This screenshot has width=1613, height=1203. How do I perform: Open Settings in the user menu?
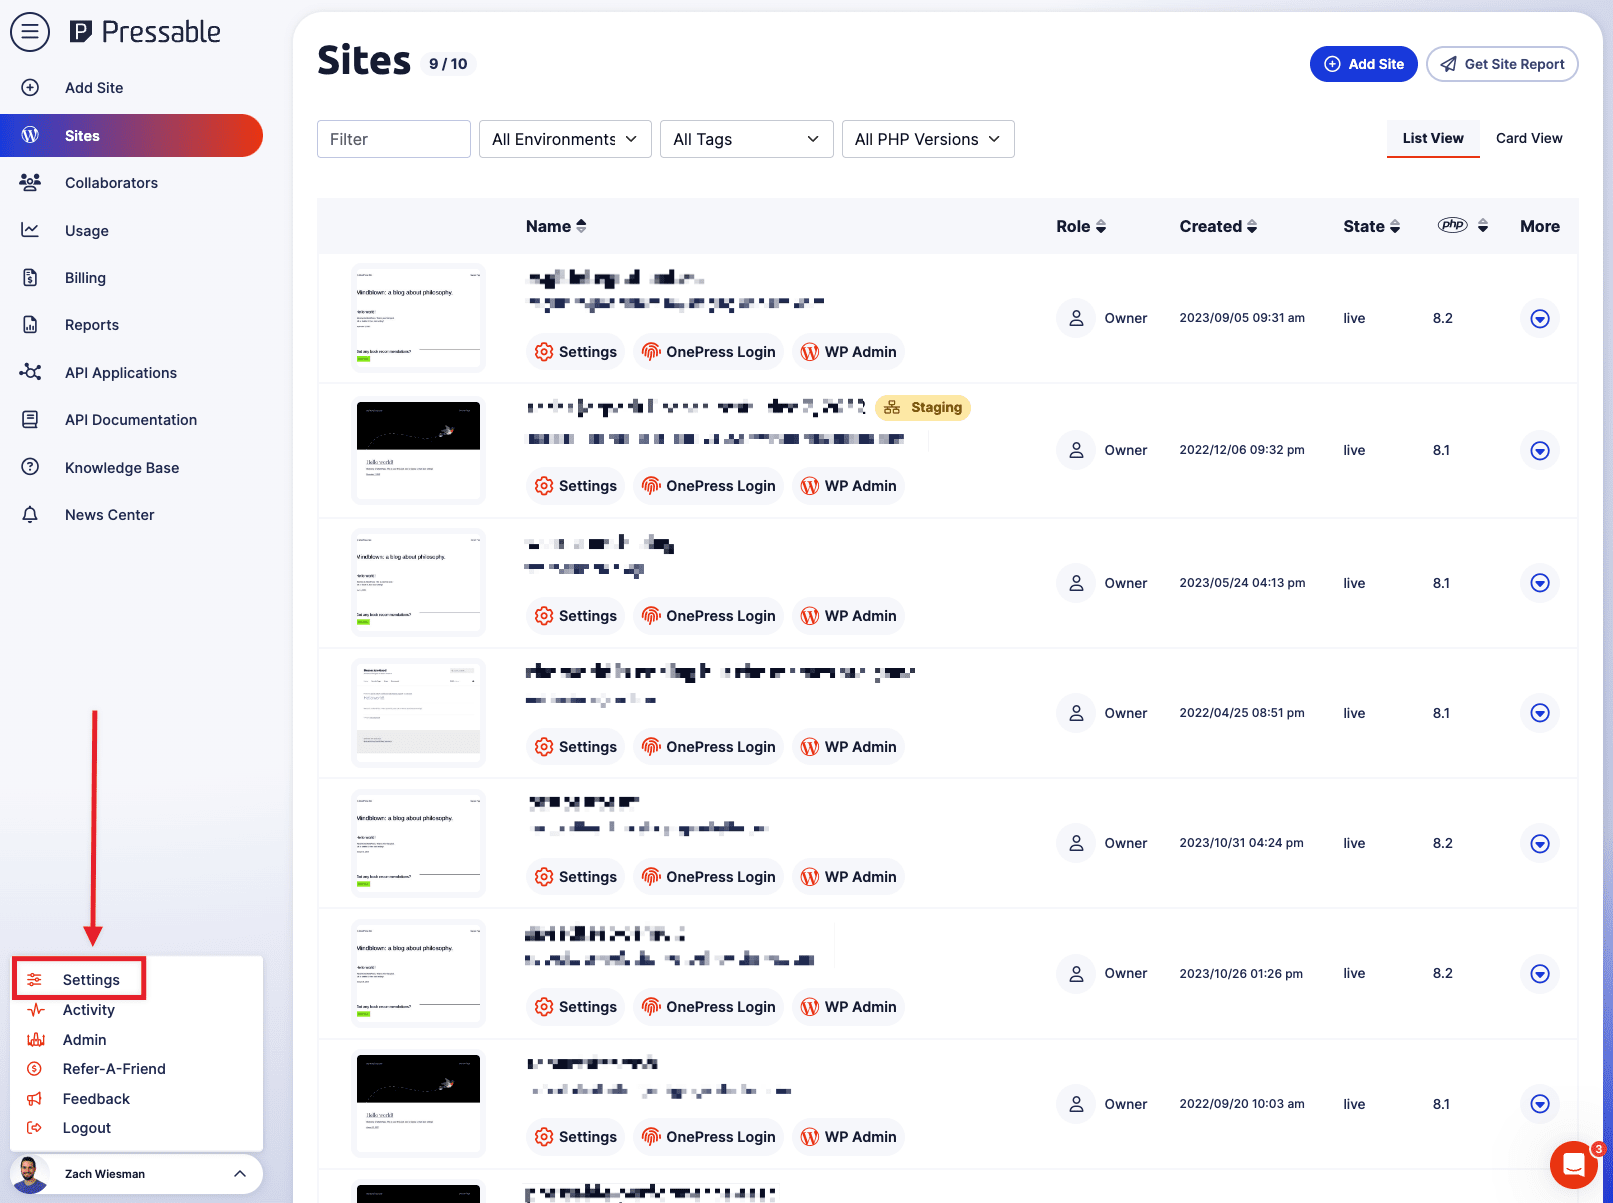tap(90, 980)
